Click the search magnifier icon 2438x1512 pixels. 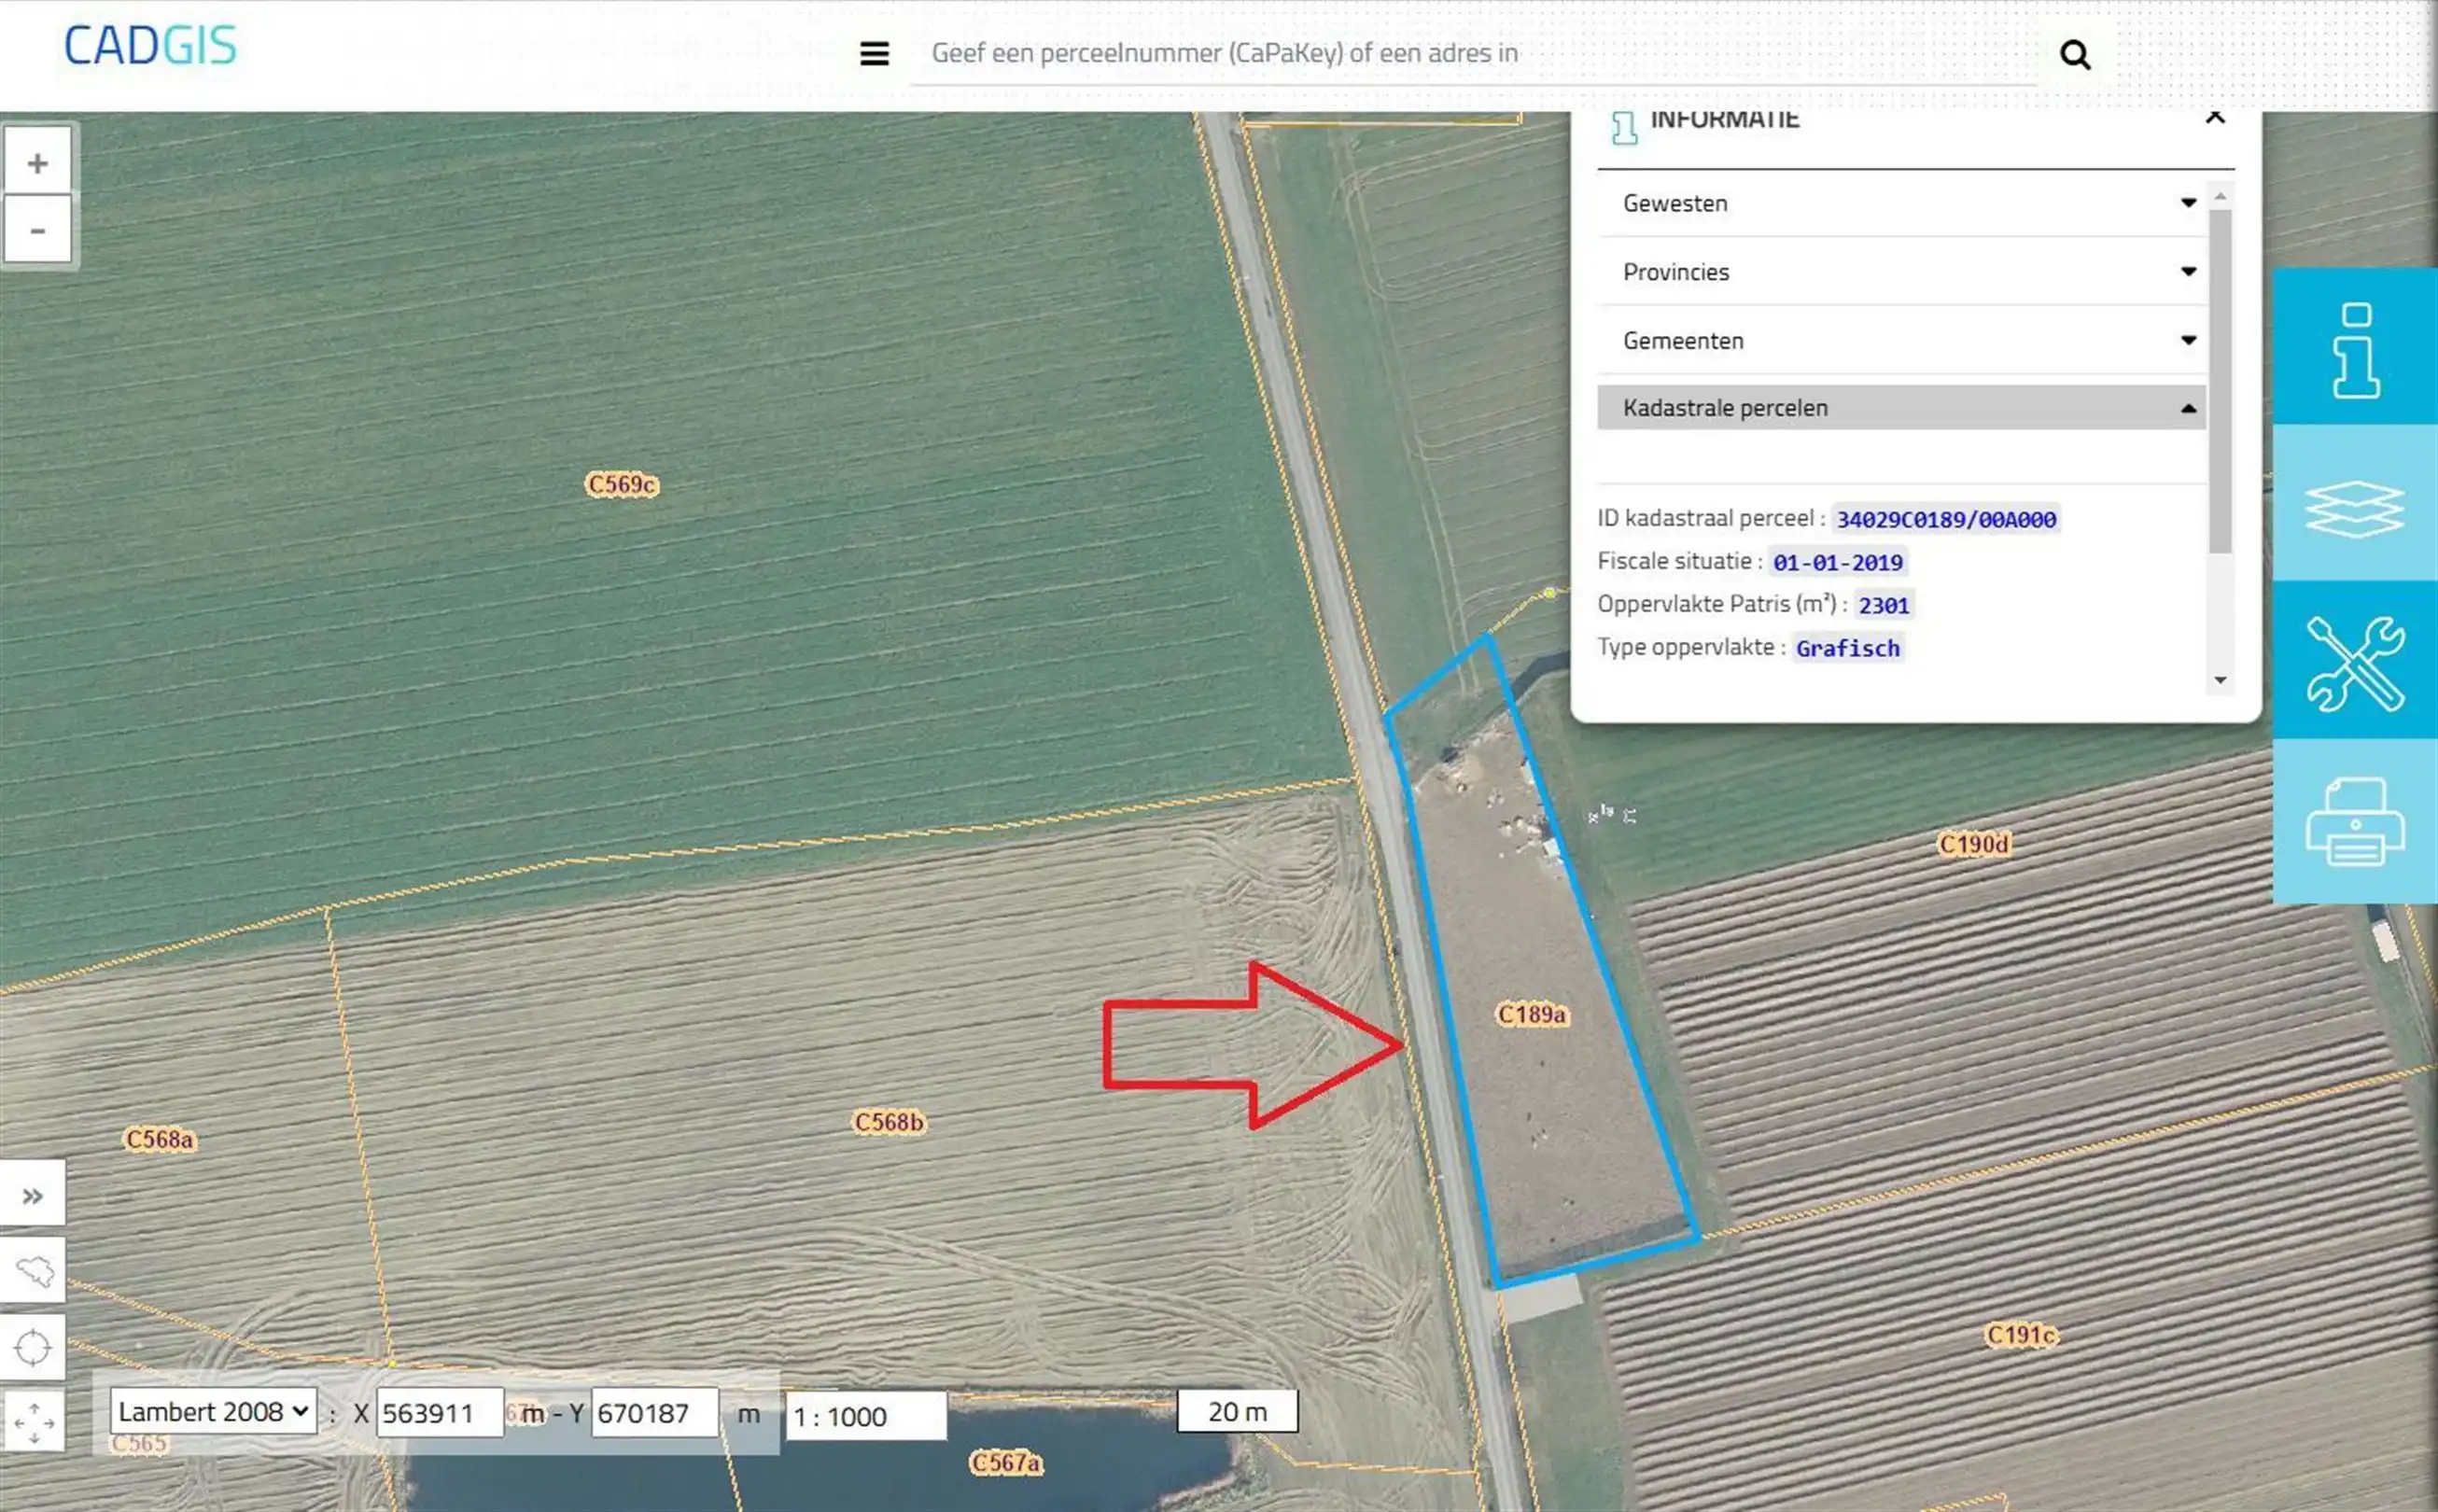point(2075,54)
